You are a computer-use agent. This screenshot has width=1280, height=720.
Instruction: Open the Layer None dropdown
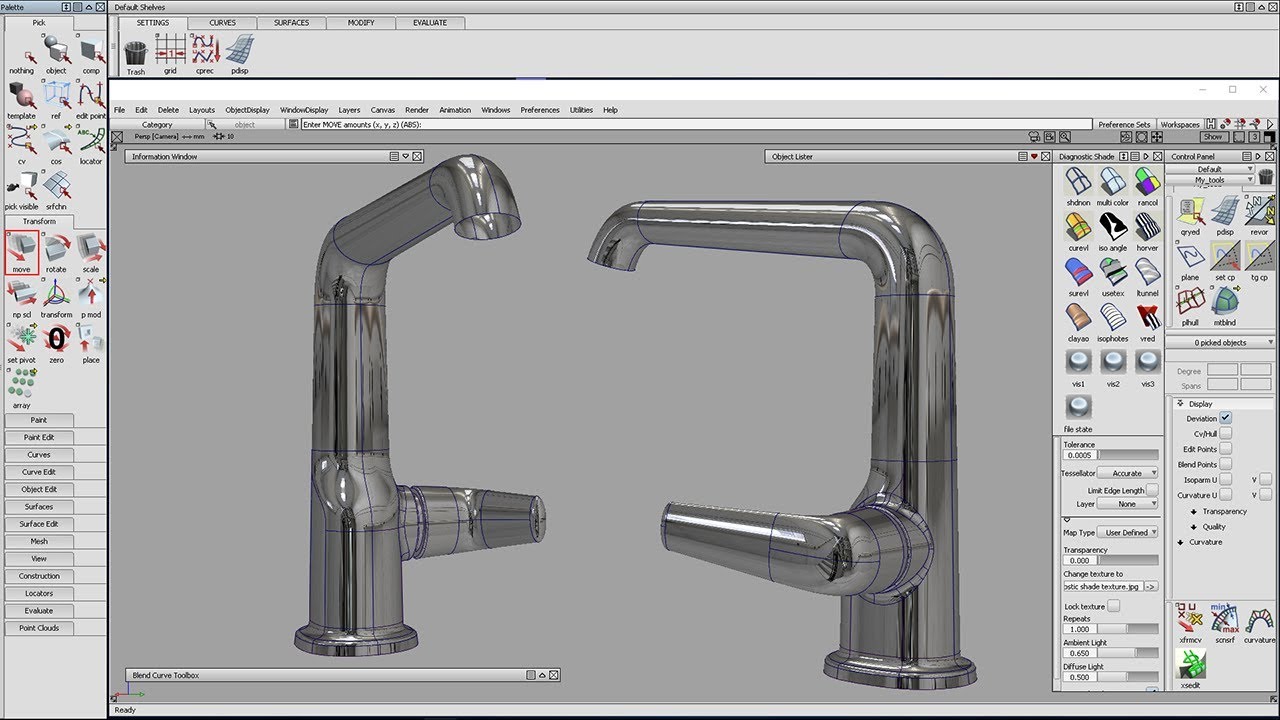tap(1128, 504)
